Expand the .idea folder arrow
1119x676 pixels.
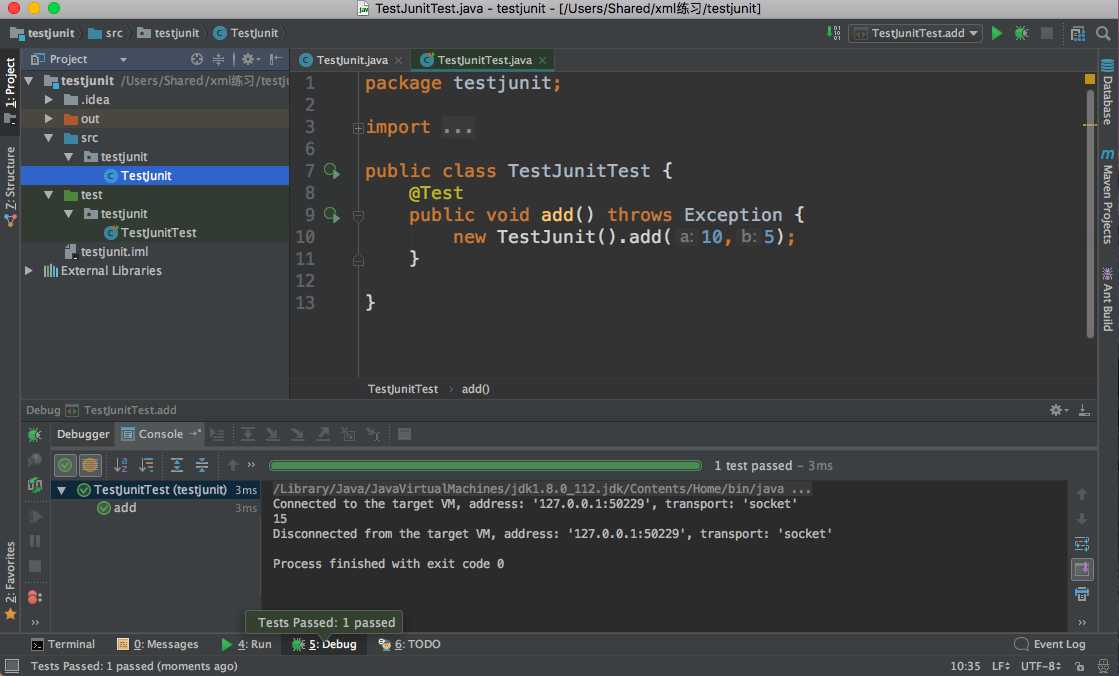pyautogui.click(x=49, y=99)
